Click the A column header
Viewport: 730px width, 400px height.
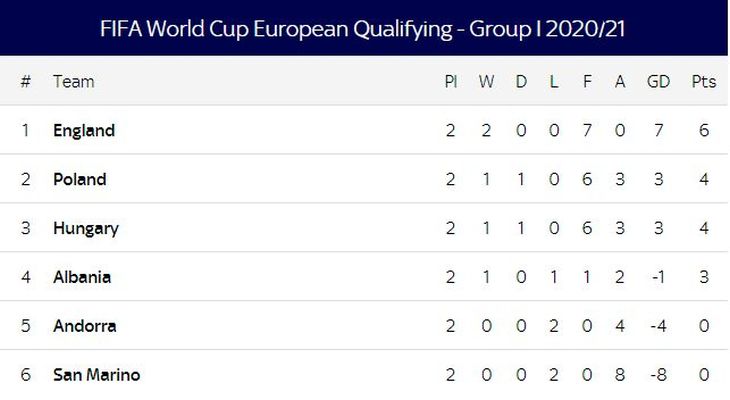coord(620,81)
